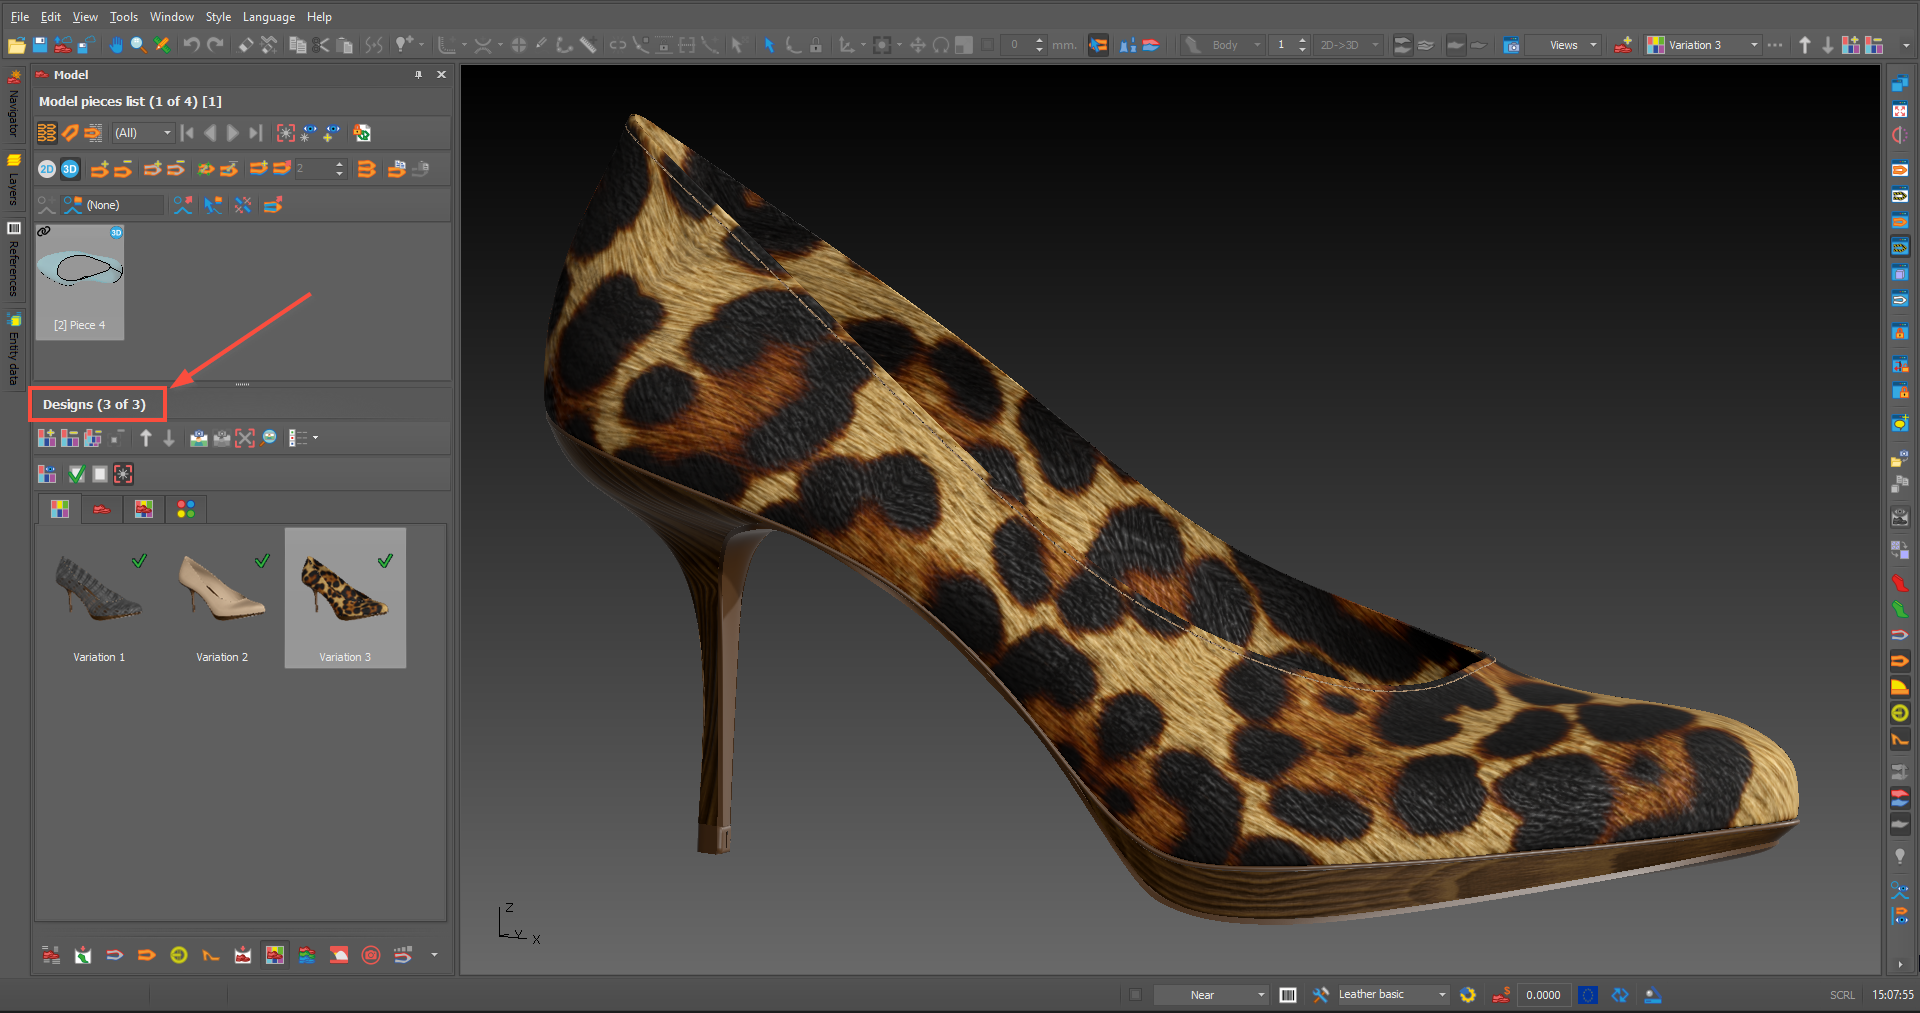The width and height of the screenshot is (1920, 1013).
Task: Click the Undo arrow icon
Action: [x=191, y=45]
